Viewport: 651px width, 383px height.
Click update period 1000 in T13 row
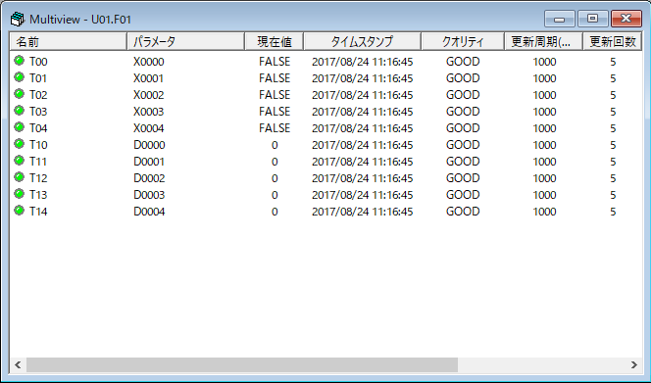point(544,194)
